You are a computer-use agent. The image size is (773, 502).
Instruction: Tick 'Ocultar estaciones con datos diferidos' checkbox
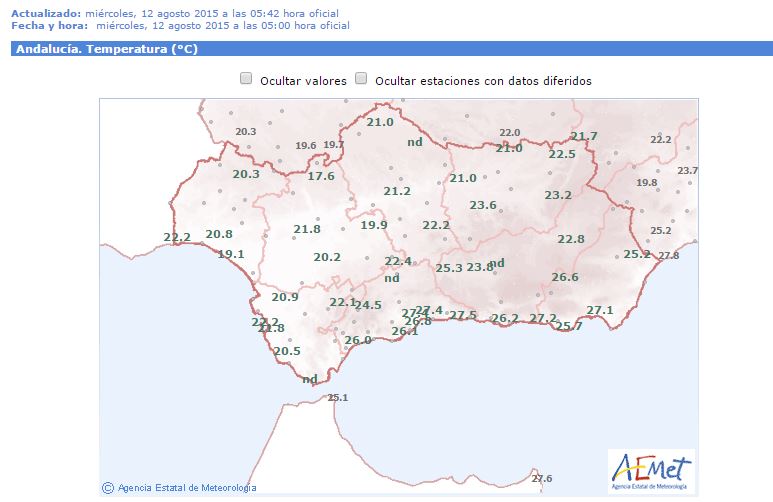pyautogui.click(x=362, y=79)
